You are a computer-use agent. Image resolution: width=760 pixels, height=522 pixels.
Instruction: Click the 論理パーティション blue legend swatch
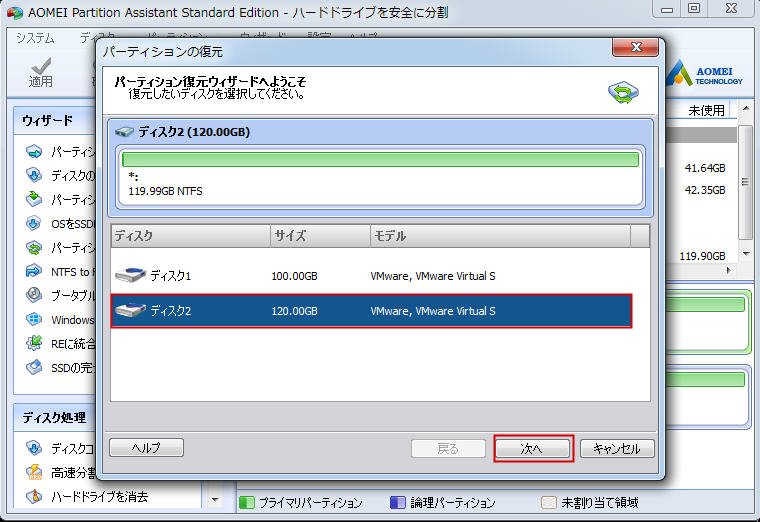click(x=397, y=503)
